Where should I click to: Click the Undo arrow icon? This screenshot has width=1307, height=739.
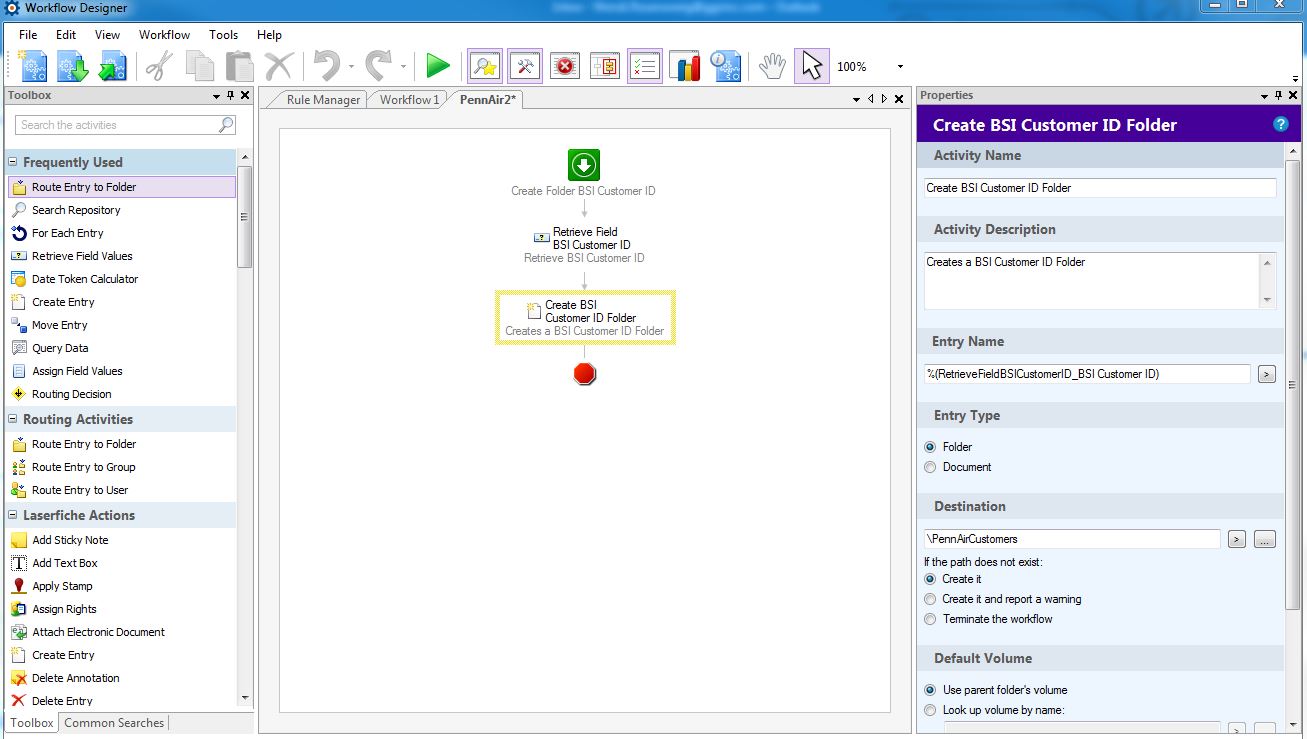(x=327, y=66)
